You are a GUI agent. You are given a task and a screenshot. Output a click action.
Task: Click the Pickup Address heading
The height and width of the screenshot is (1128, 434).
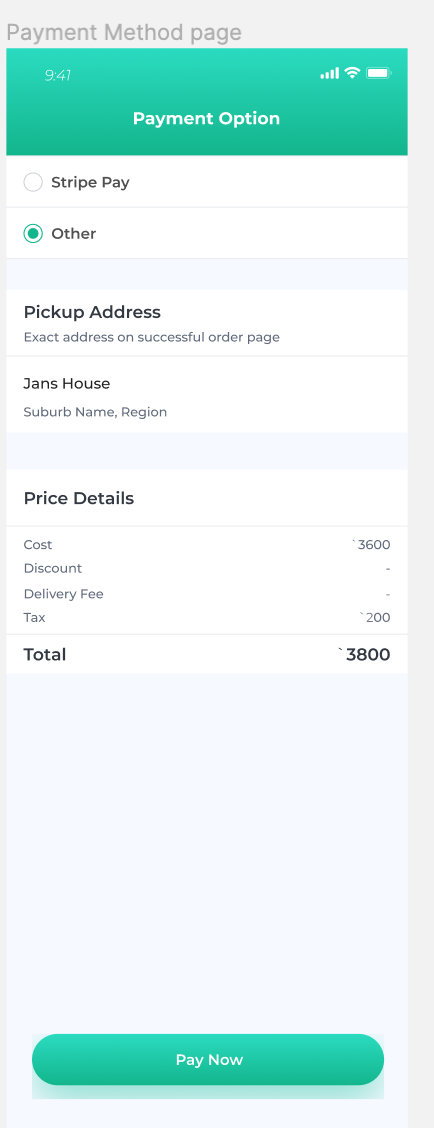(92, 312)
